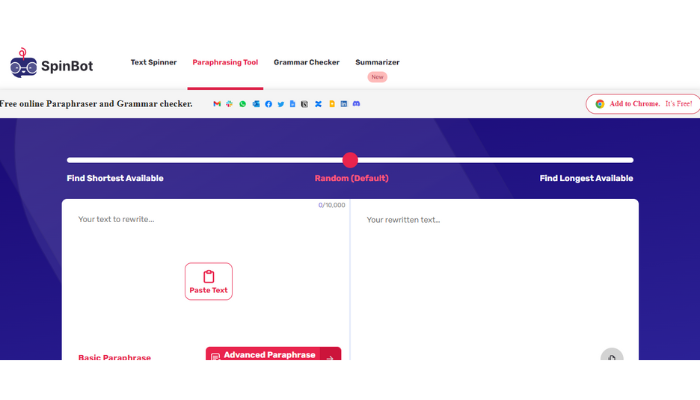The height and width of the screenshot is (400, 700).
Task: Click the Slack icon
Action: tap(229, 104)
